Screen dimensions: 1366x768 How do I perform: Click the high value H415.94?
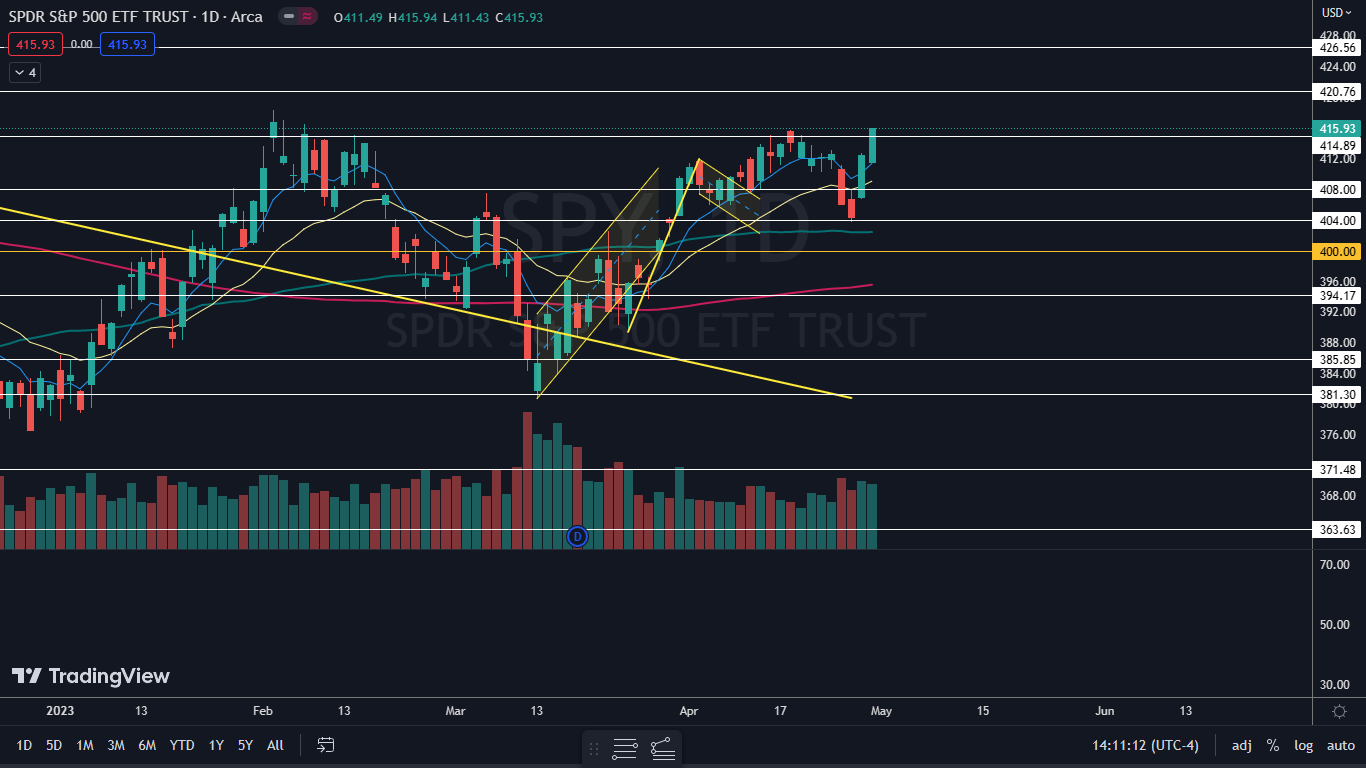point(415,17)
